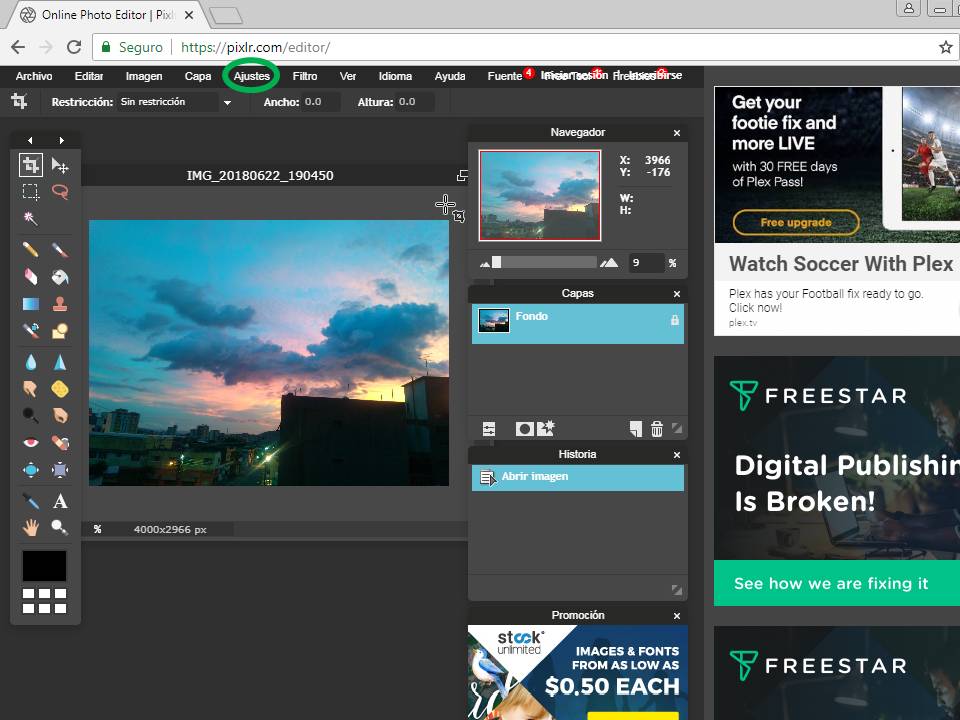Open the Archivo menu

(34, 76)
